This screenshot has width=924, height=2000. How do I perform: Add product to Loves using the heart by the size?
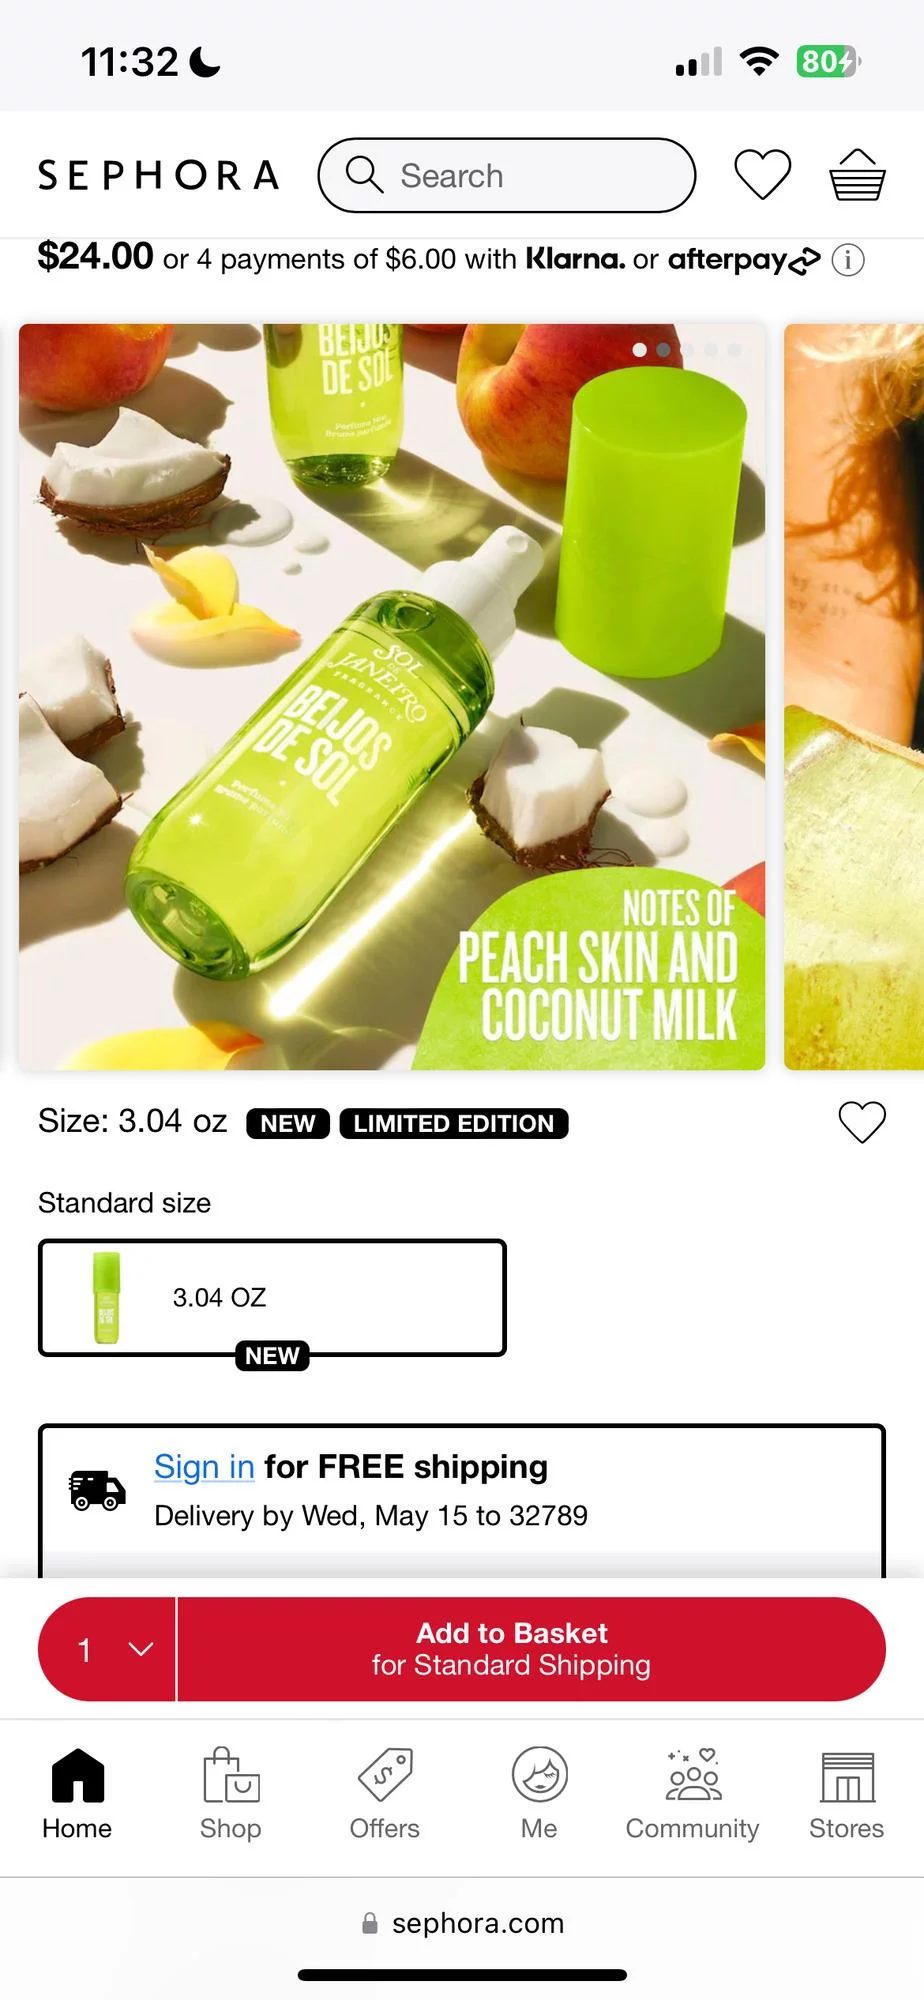click(x=862, y=1122)
